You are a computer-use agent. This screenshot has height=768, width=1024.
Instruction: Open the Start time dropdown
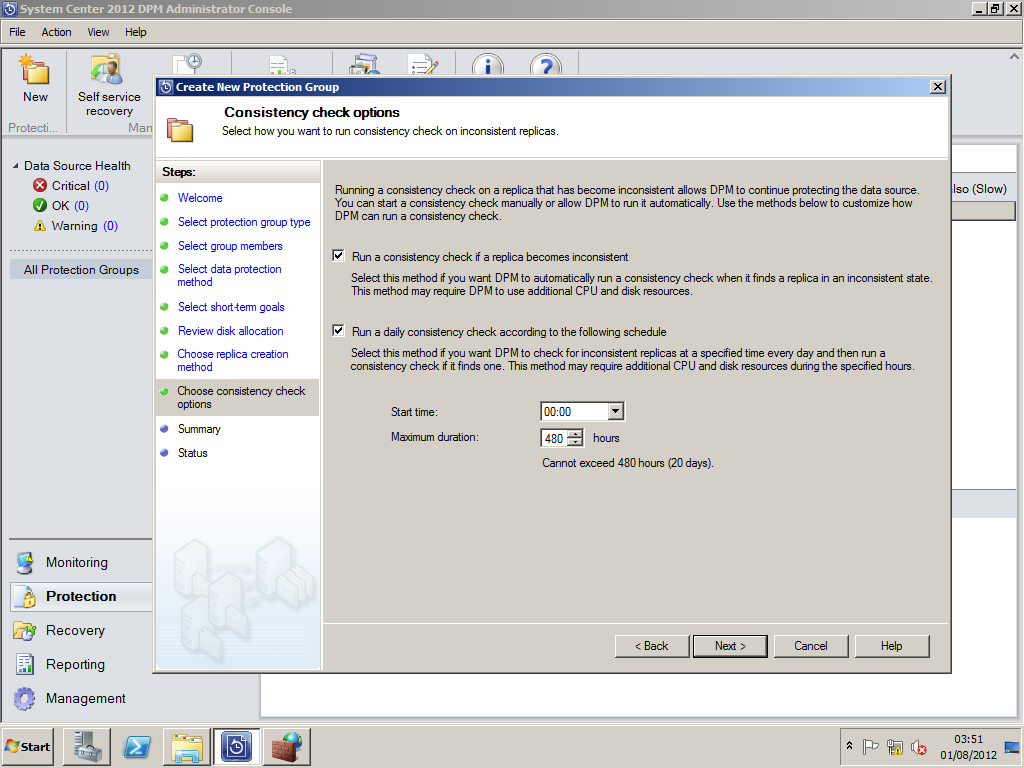[x=615, y=411]
